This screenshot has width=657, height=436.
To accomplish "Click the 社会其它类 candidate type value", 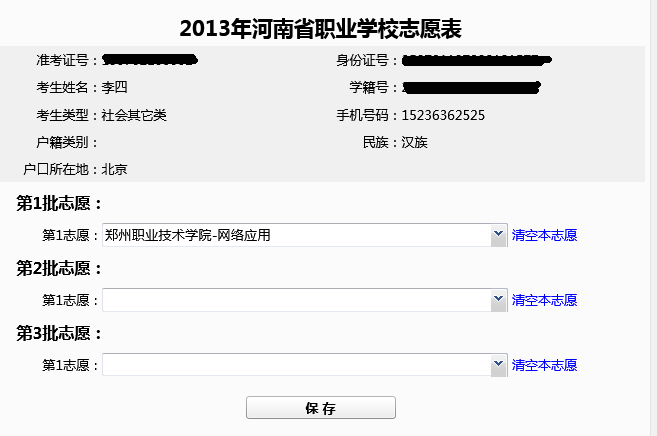I will click(x=134, y=115).
